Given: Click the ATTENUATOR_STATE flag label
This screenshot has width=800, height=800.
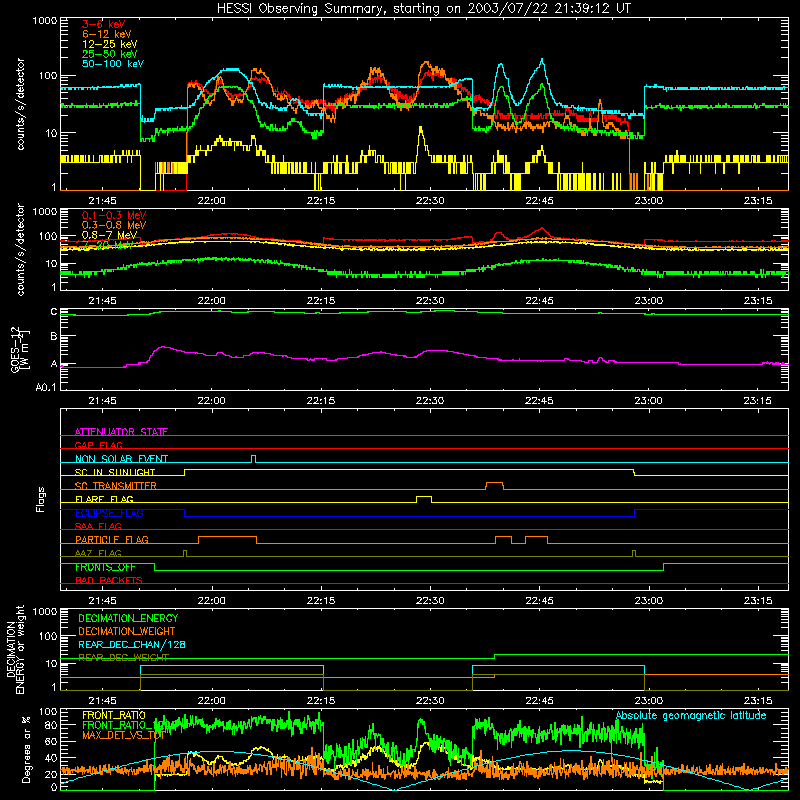Looking at the screenshot, I should click(x=121, y=432).
